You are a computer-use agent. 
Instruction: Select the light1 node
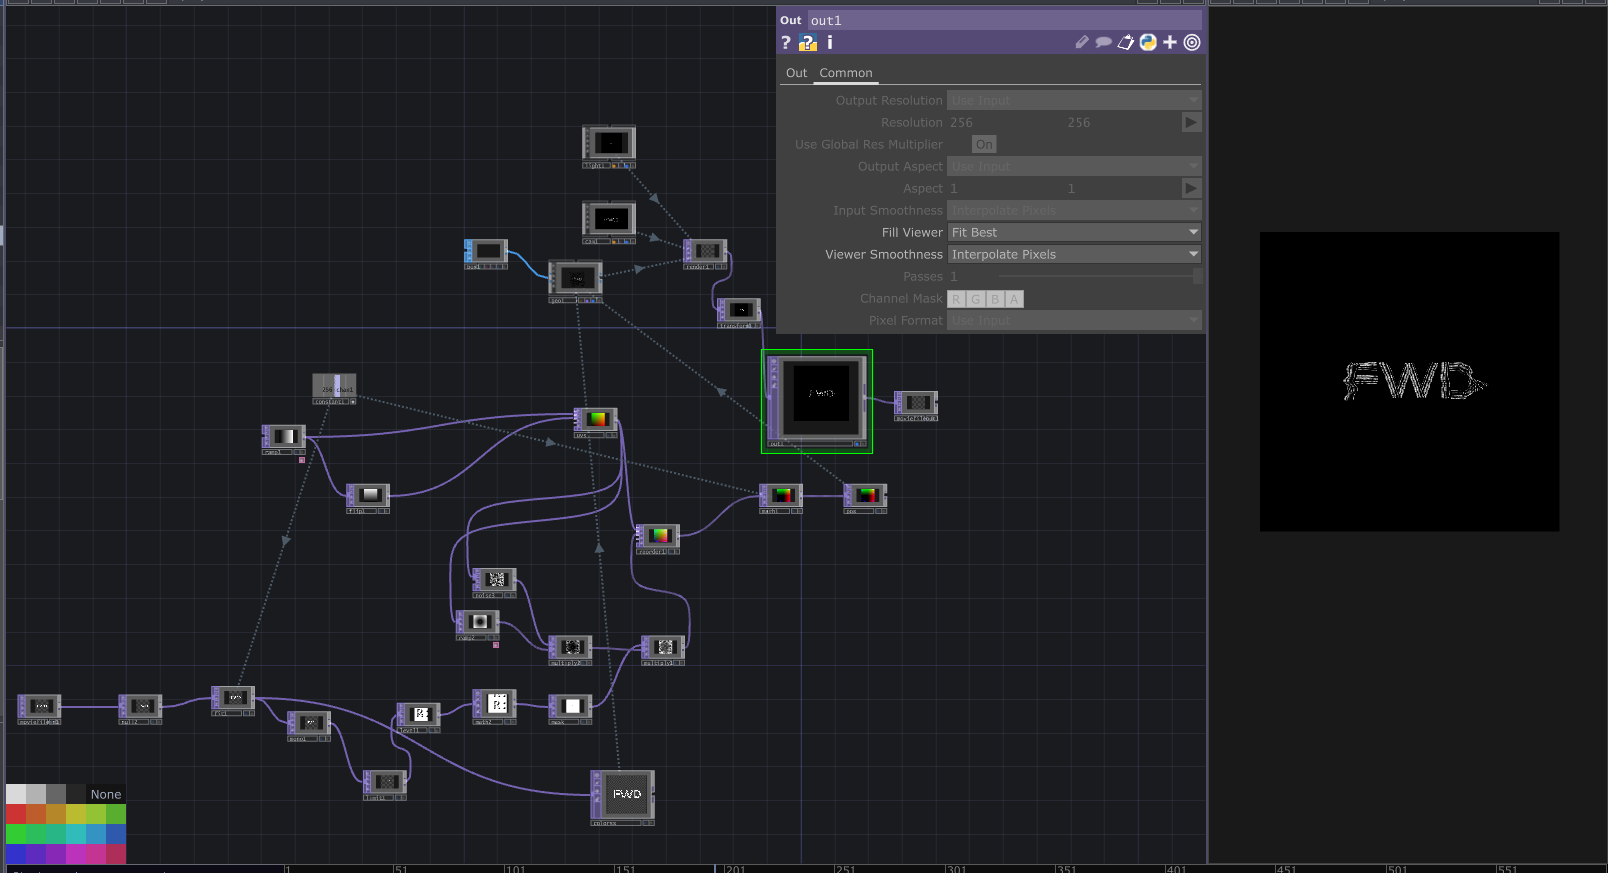tap(609, 145)
